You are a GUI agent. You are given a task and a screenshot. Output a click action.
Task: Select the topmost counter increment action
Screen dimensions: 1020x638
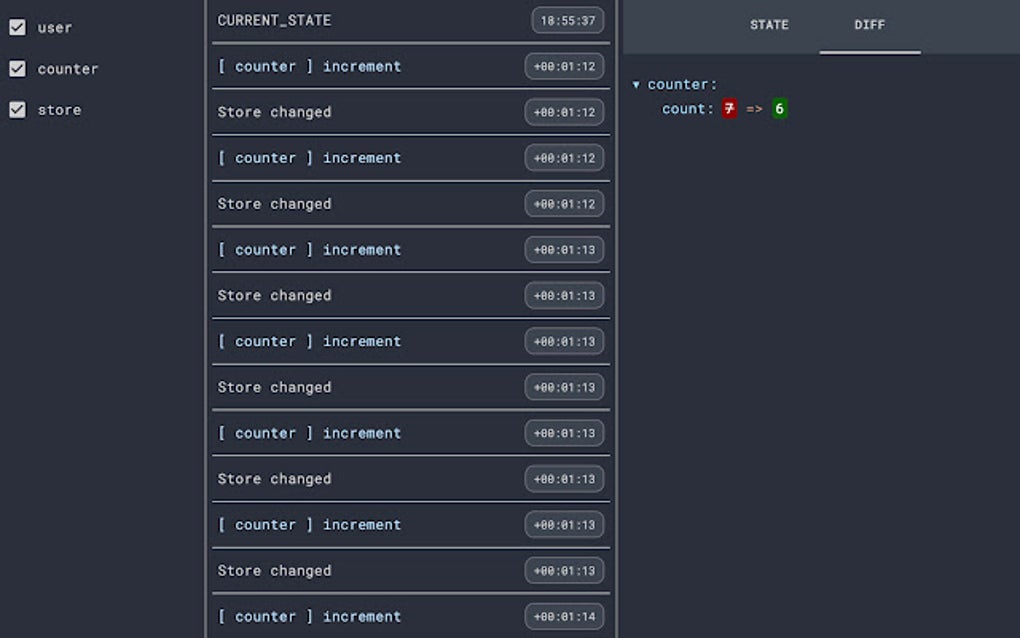tap(310, 66)
